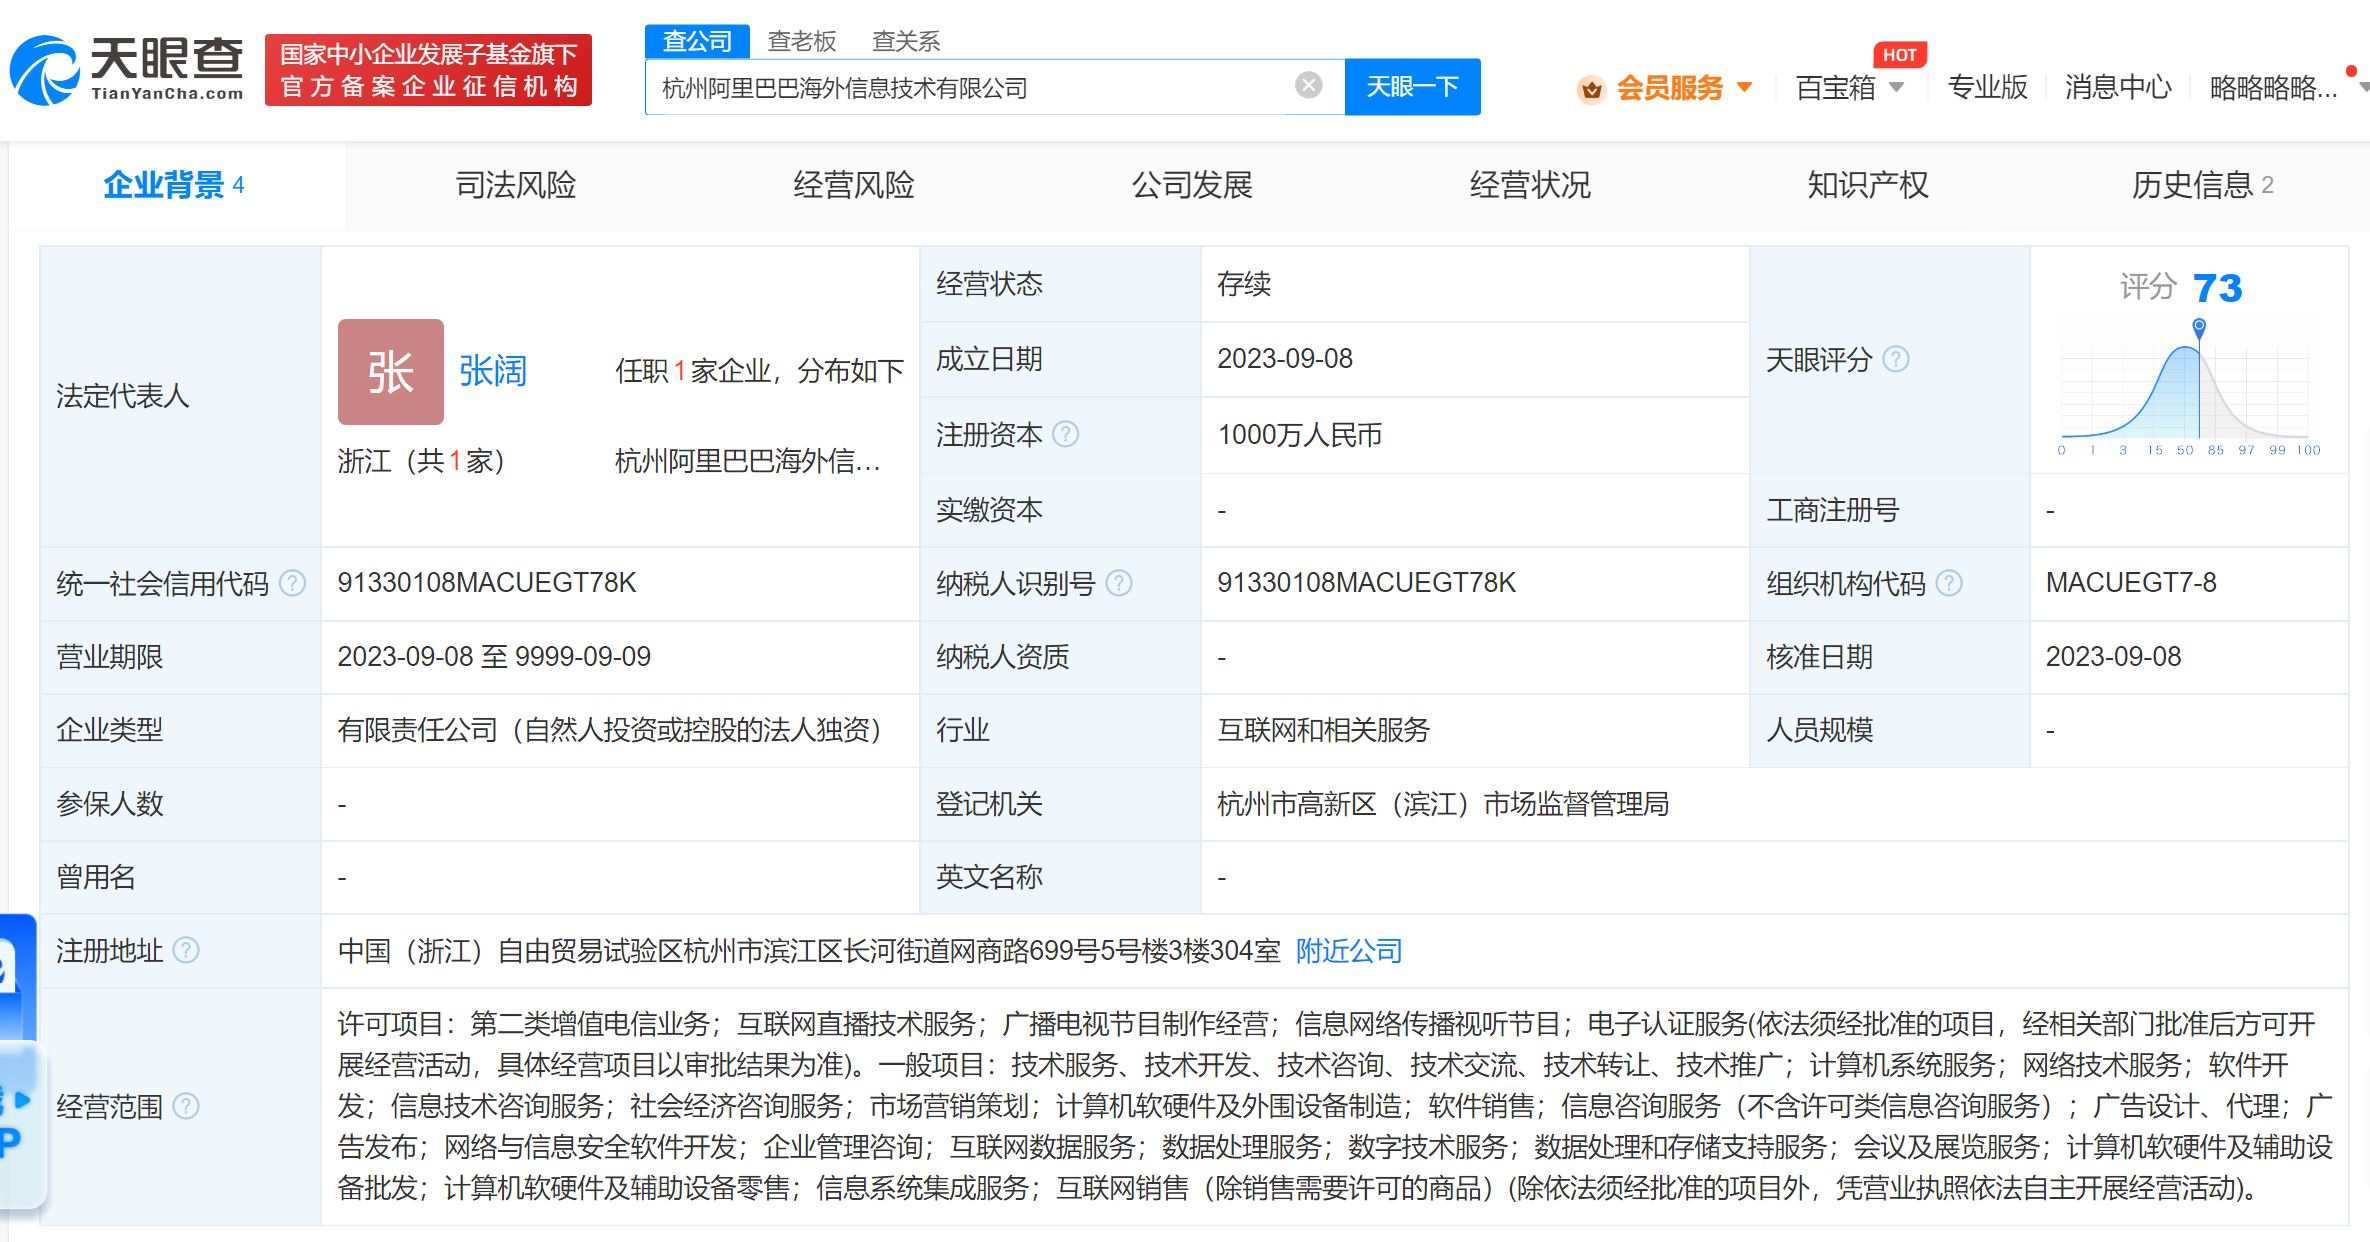Screen dimensions: 2370x1242
Task: Switch to 查老板 search tab
Action: pos(802,41)
